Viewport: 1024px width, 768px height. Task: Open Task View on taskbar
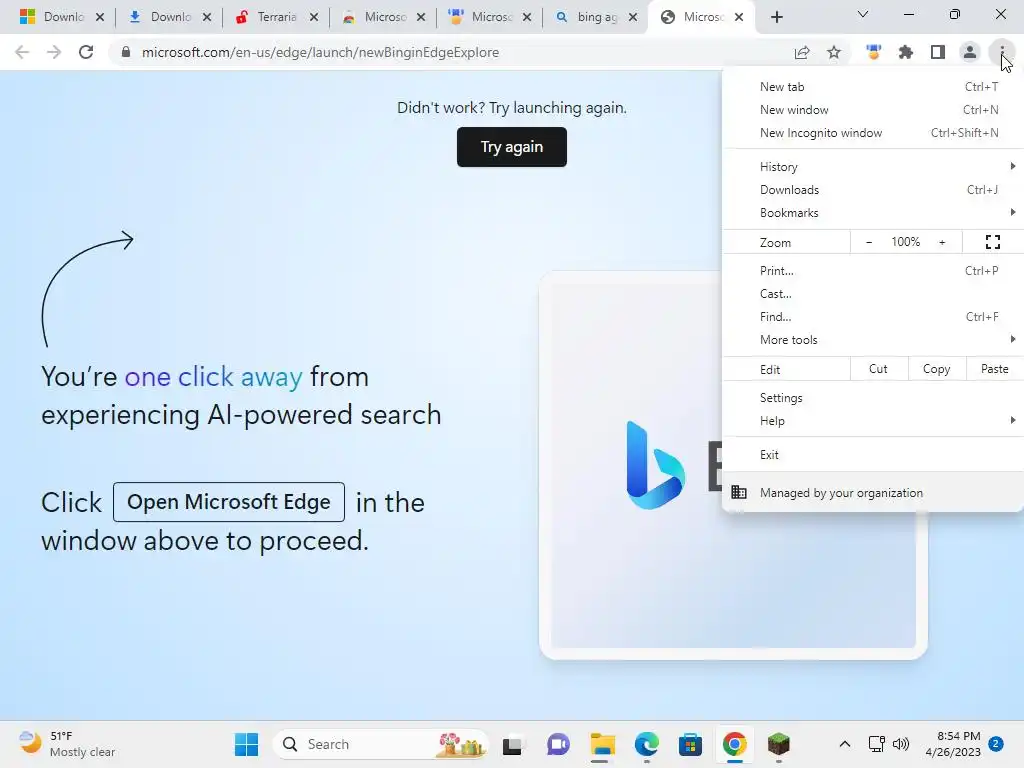point(512,744)
